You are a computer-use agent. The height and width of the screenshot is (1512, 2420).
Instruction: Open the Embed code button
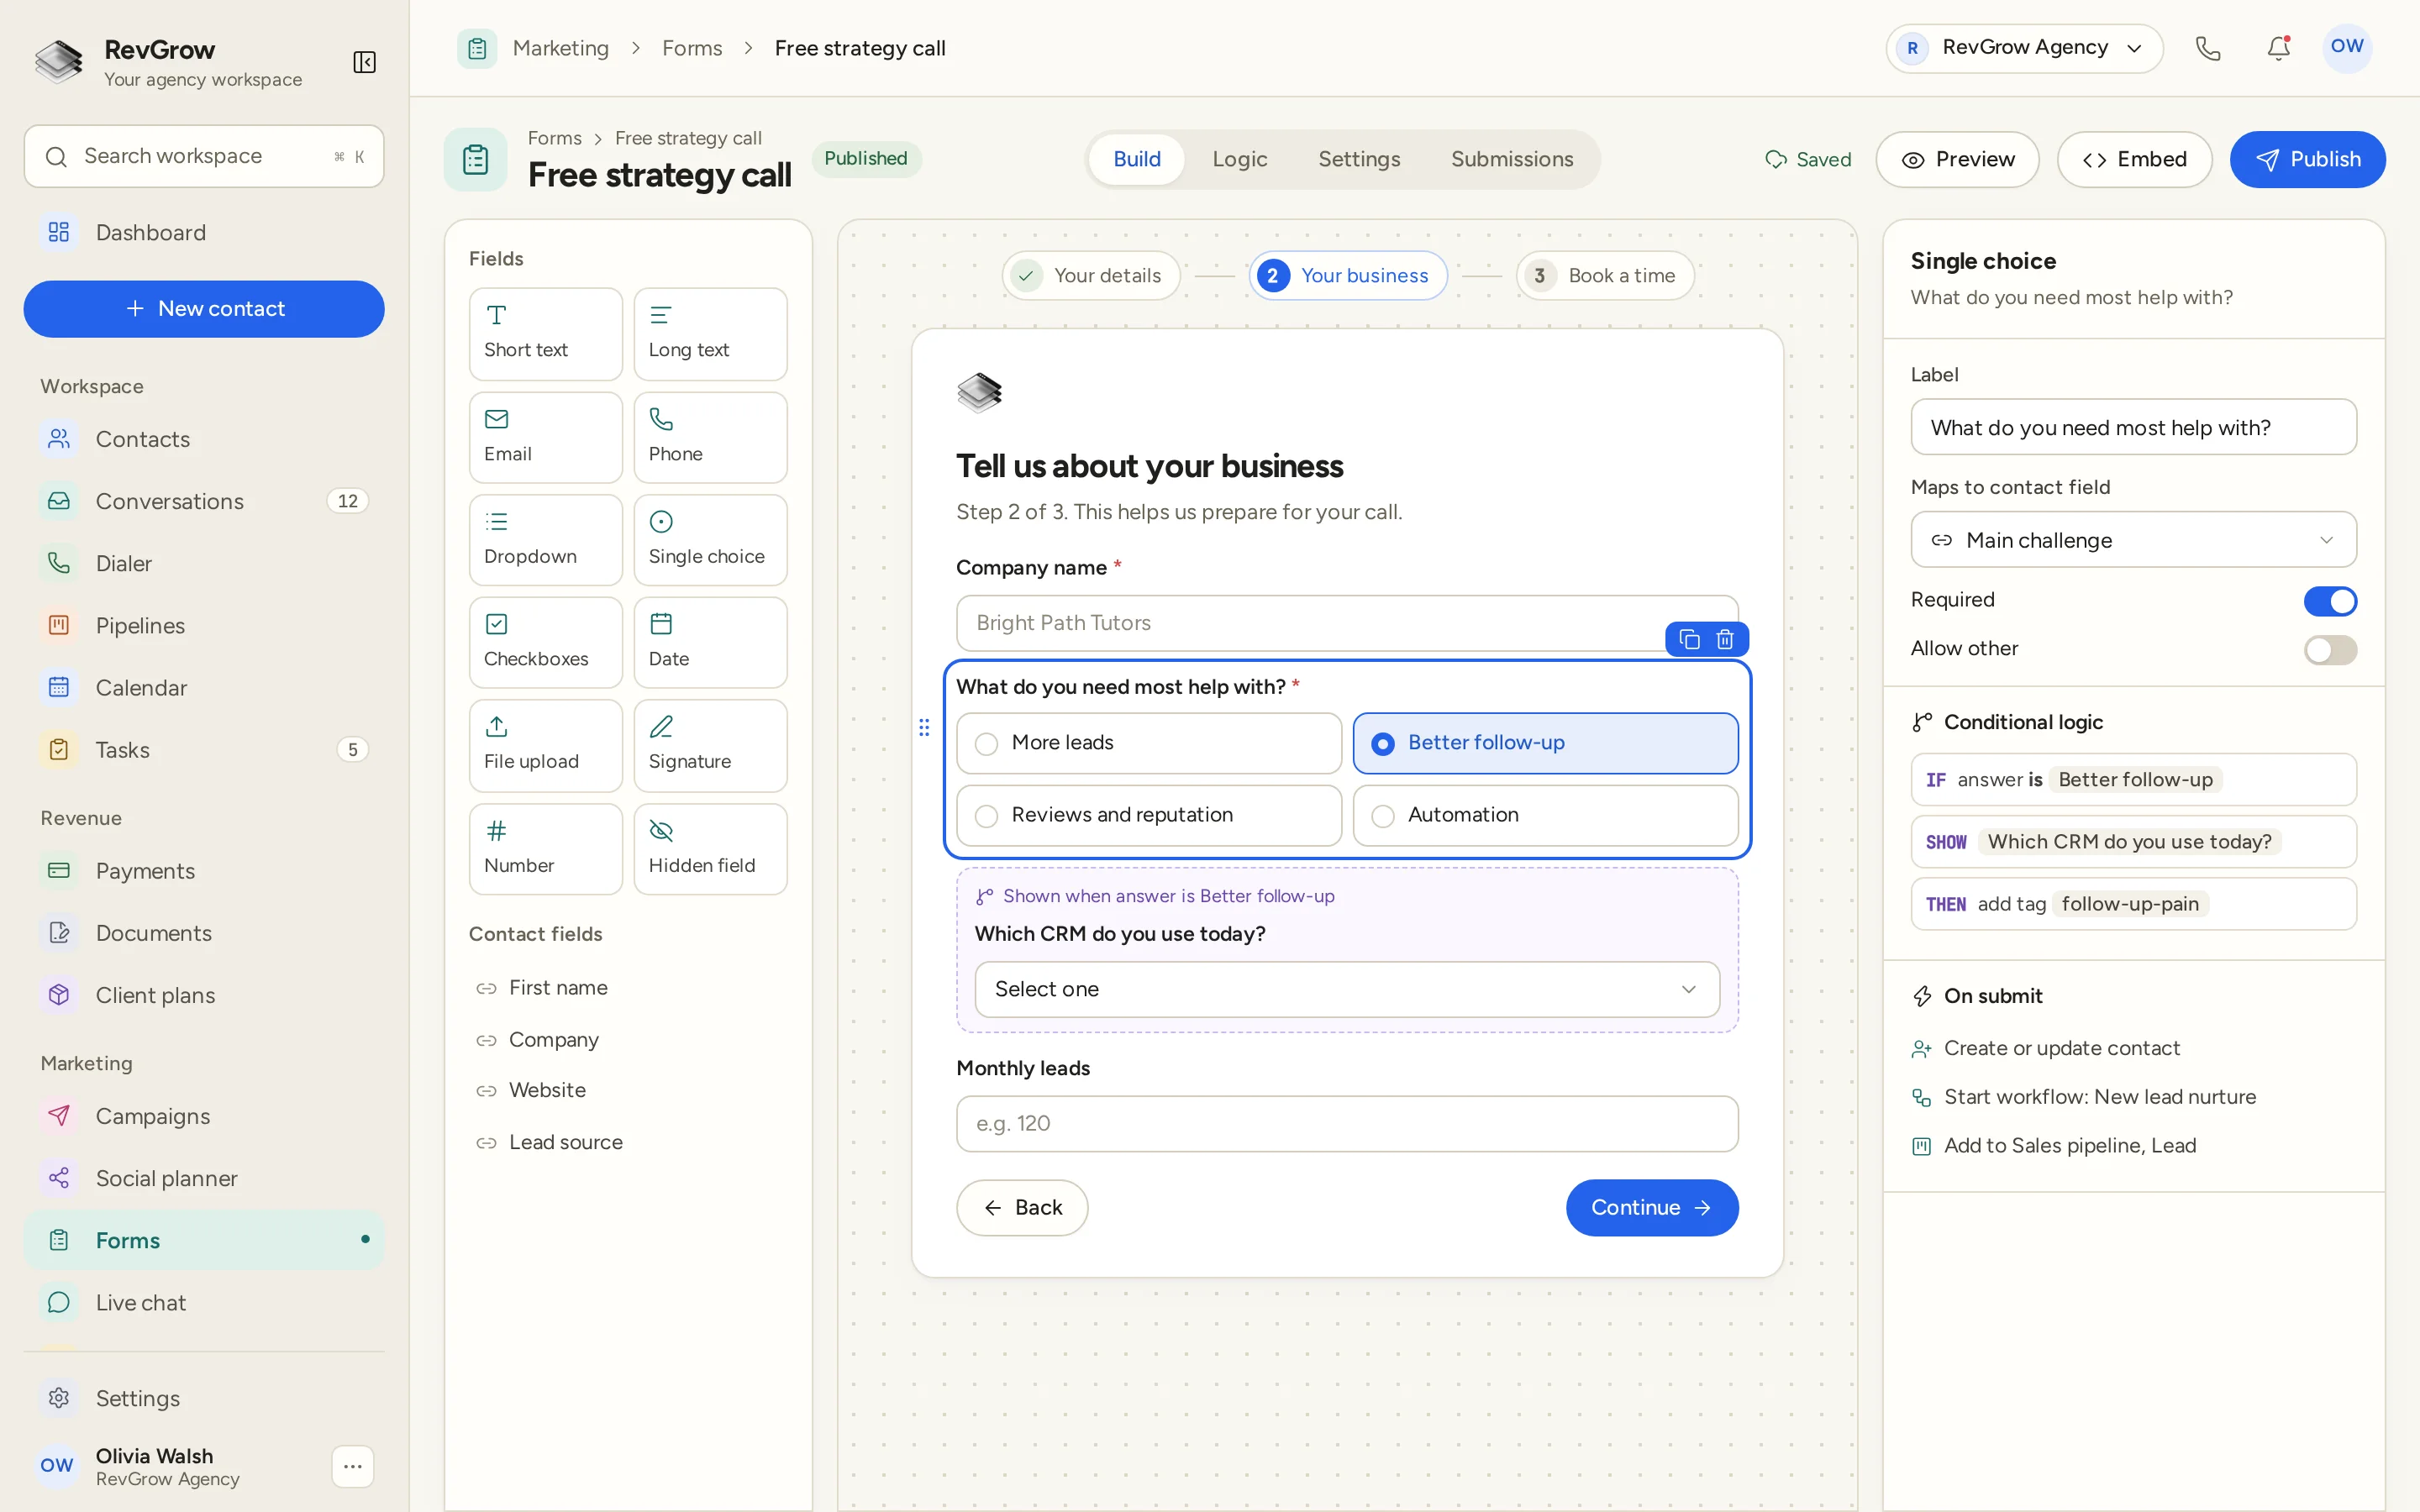(x=2134, y=159)
